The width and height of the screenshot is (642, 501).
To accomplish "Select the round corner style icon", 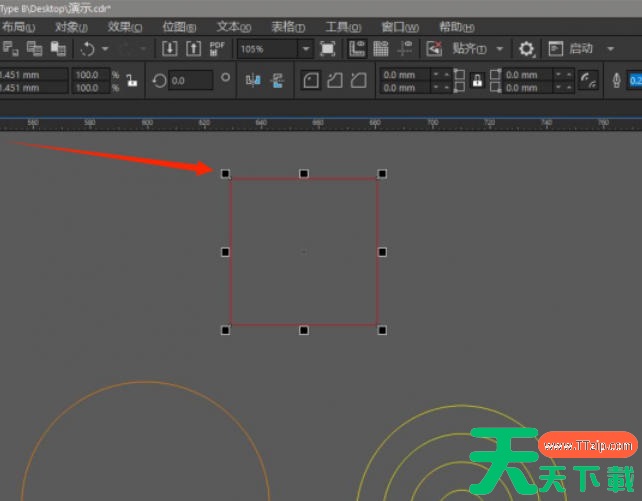I will click(x=311, y=80).
